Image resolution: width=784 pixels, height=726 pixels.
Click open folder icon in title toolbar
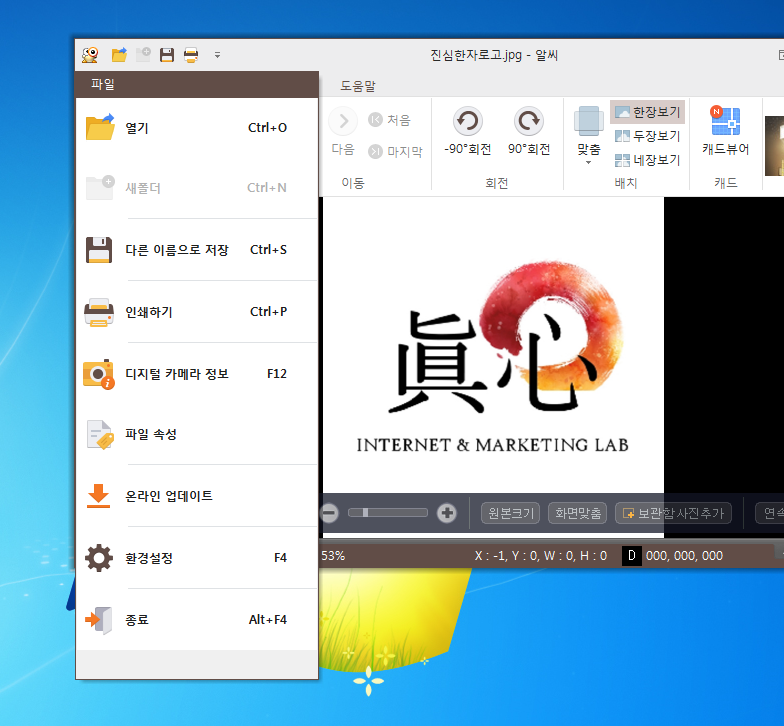click(x=119, y=54)
